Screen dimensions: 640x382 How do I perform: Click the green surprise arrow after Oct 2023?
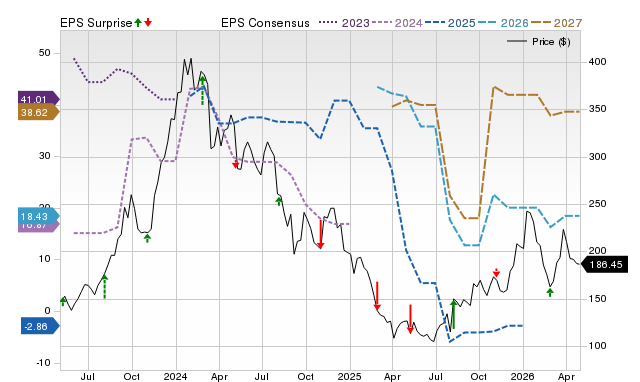pyautogui.click(x=147, y=238)
